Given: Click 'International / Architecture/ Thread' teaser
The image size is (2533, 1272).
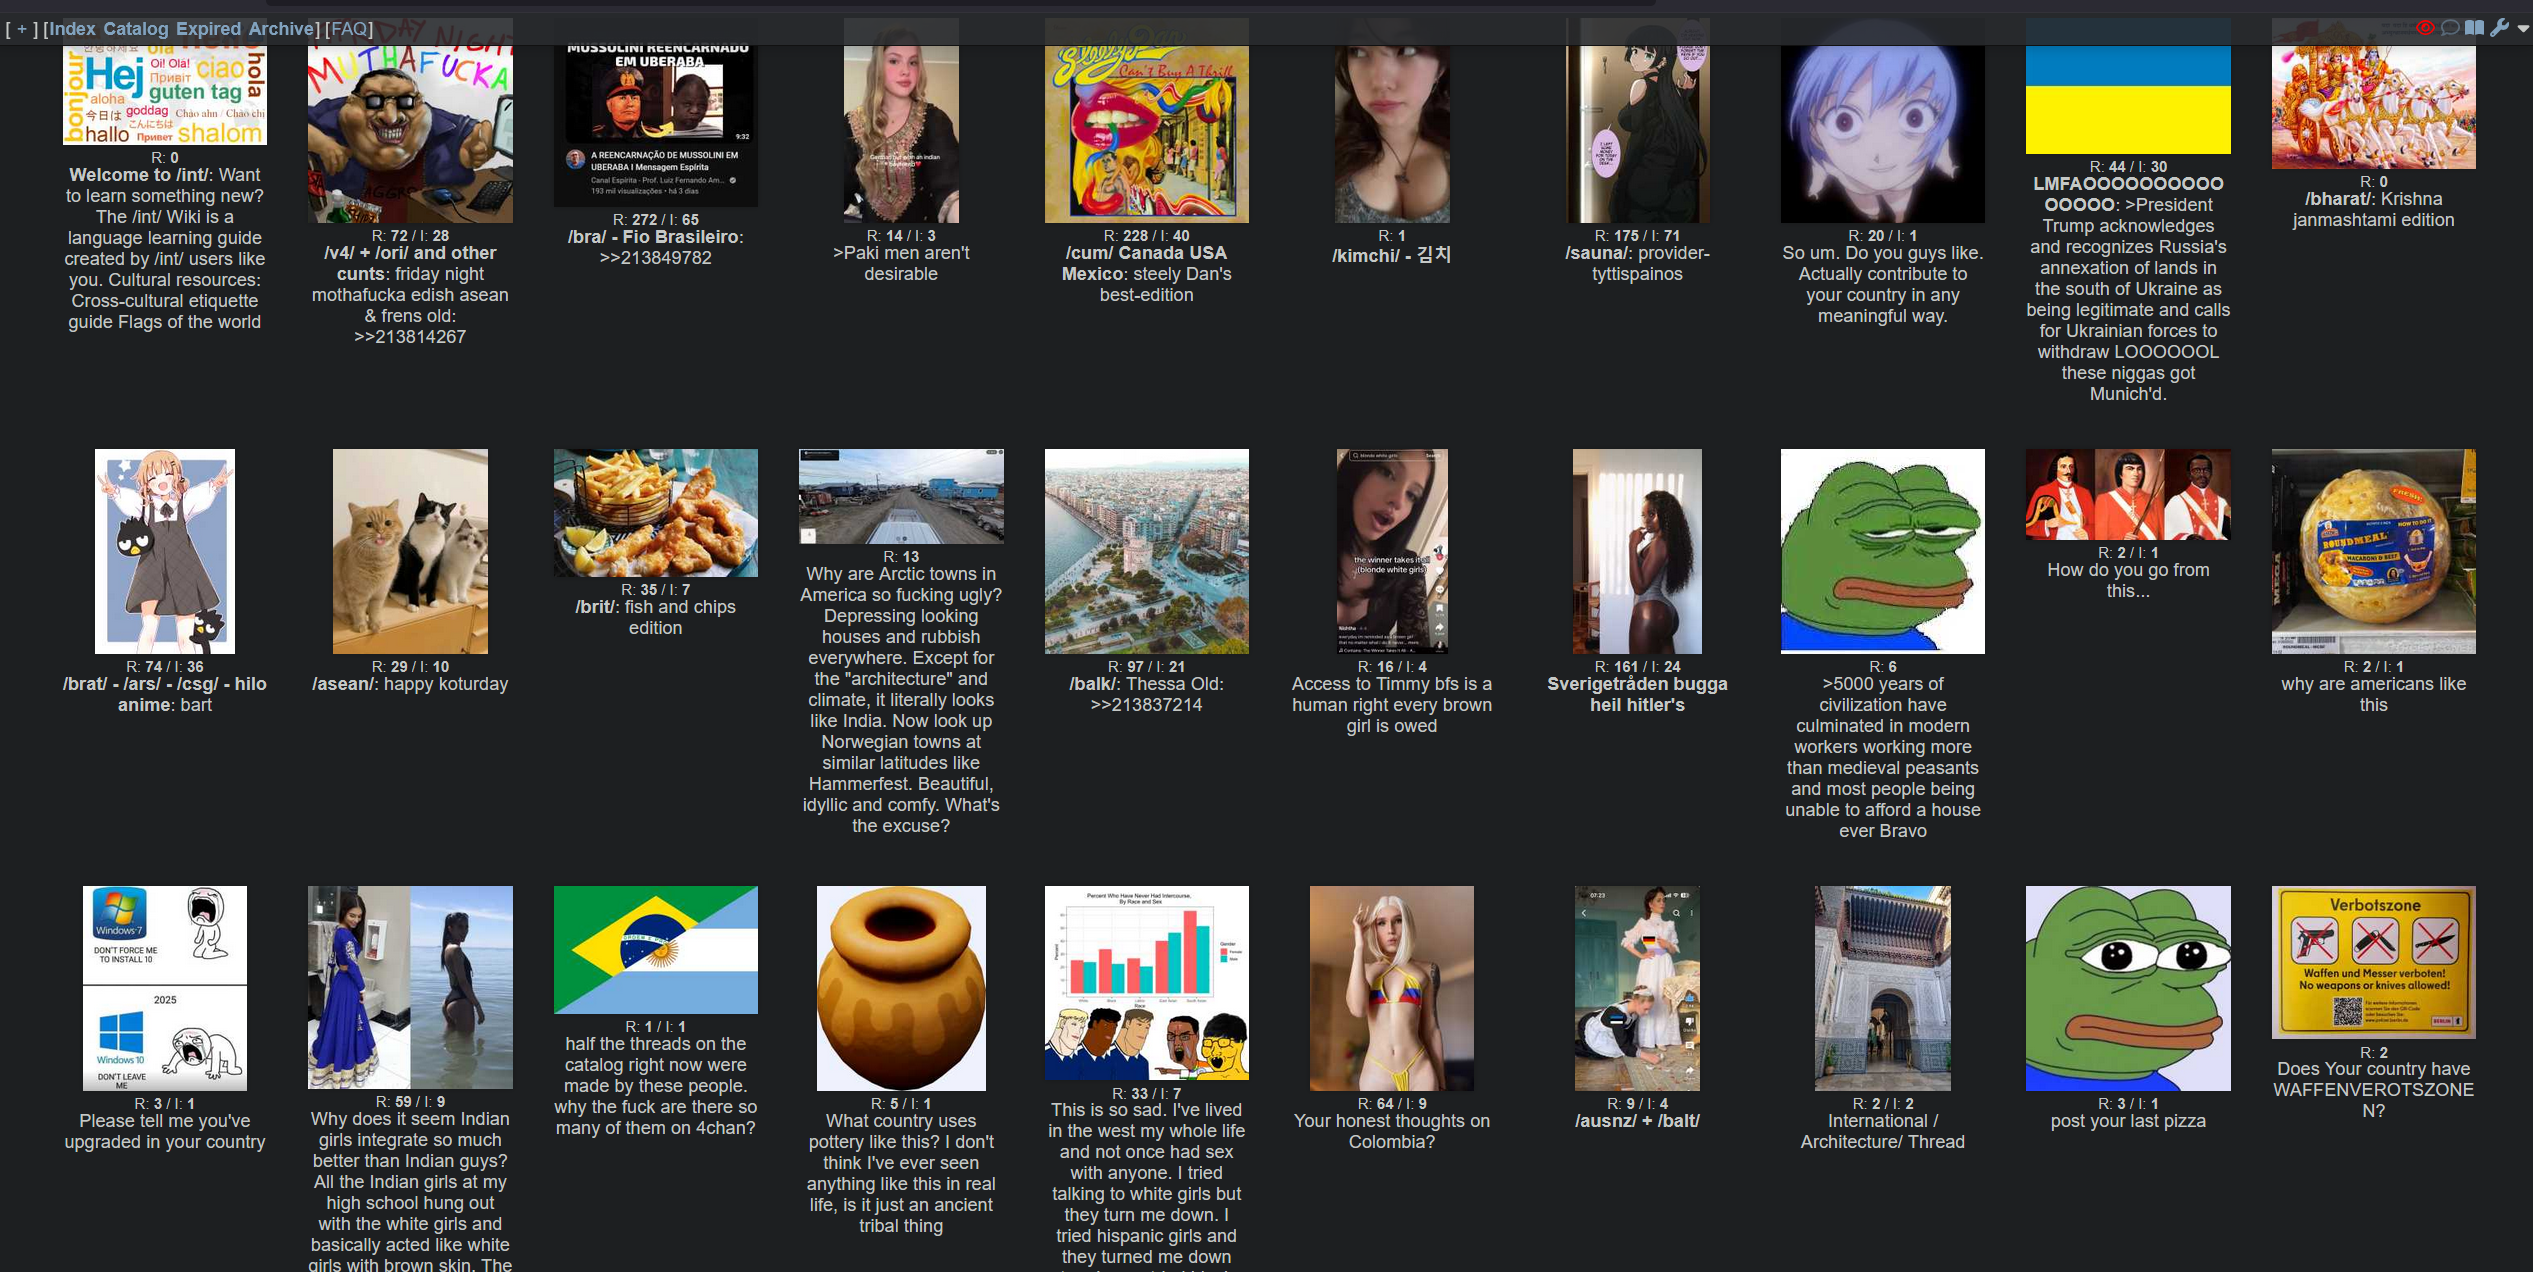Looking at the screenshot, I should [1883, 1131].
